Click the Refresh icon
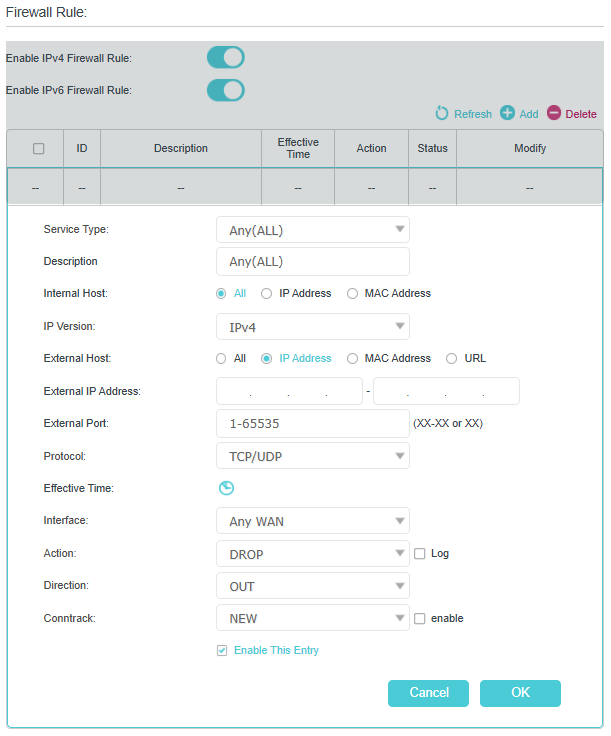The image size is (611, 736). coord(442,113)
